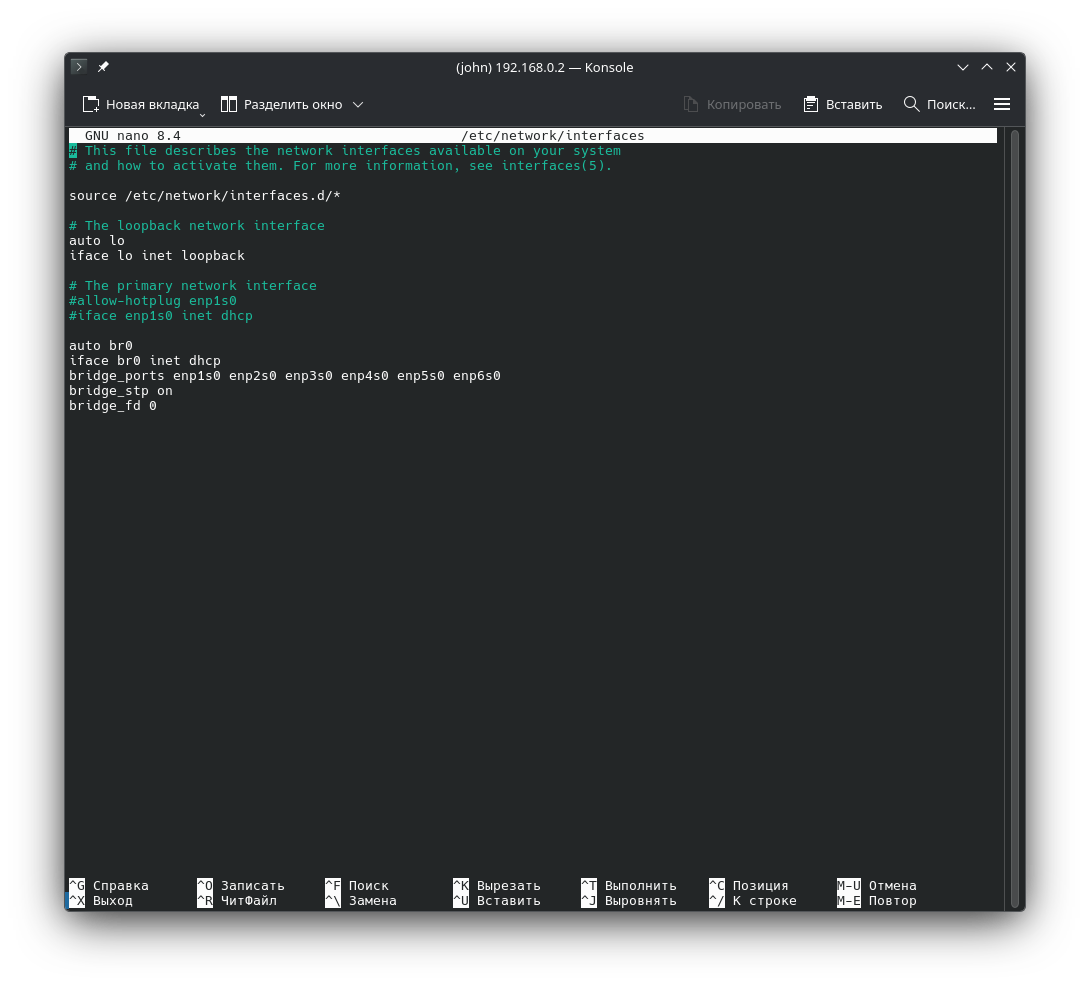Click the magnifying glass search icon

coord(911,104)
